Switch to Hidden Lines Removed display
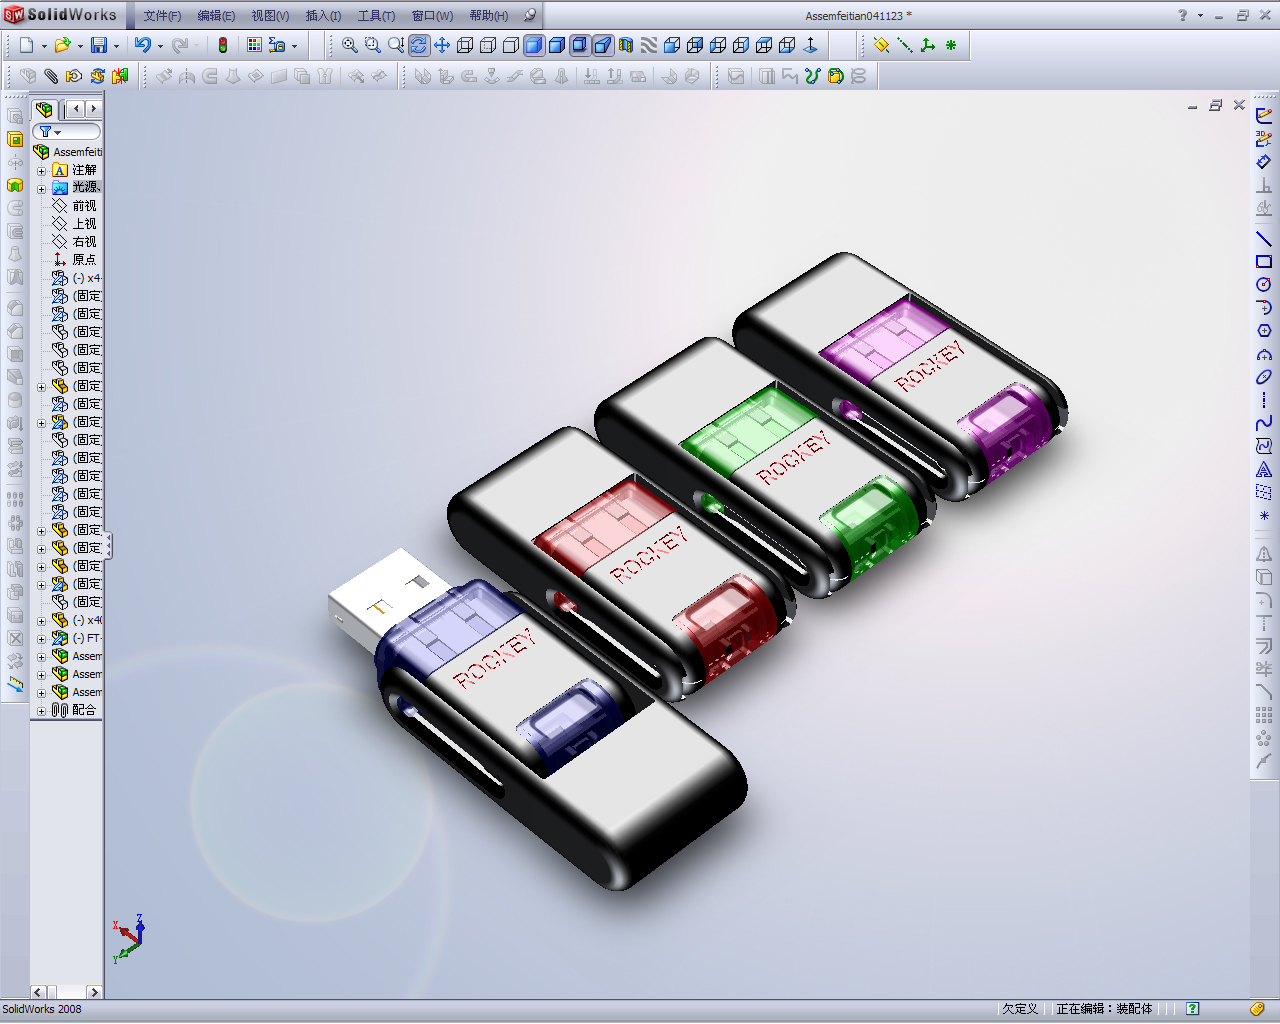Screen dimensions: 1280x1024 [x=511, y=45]
